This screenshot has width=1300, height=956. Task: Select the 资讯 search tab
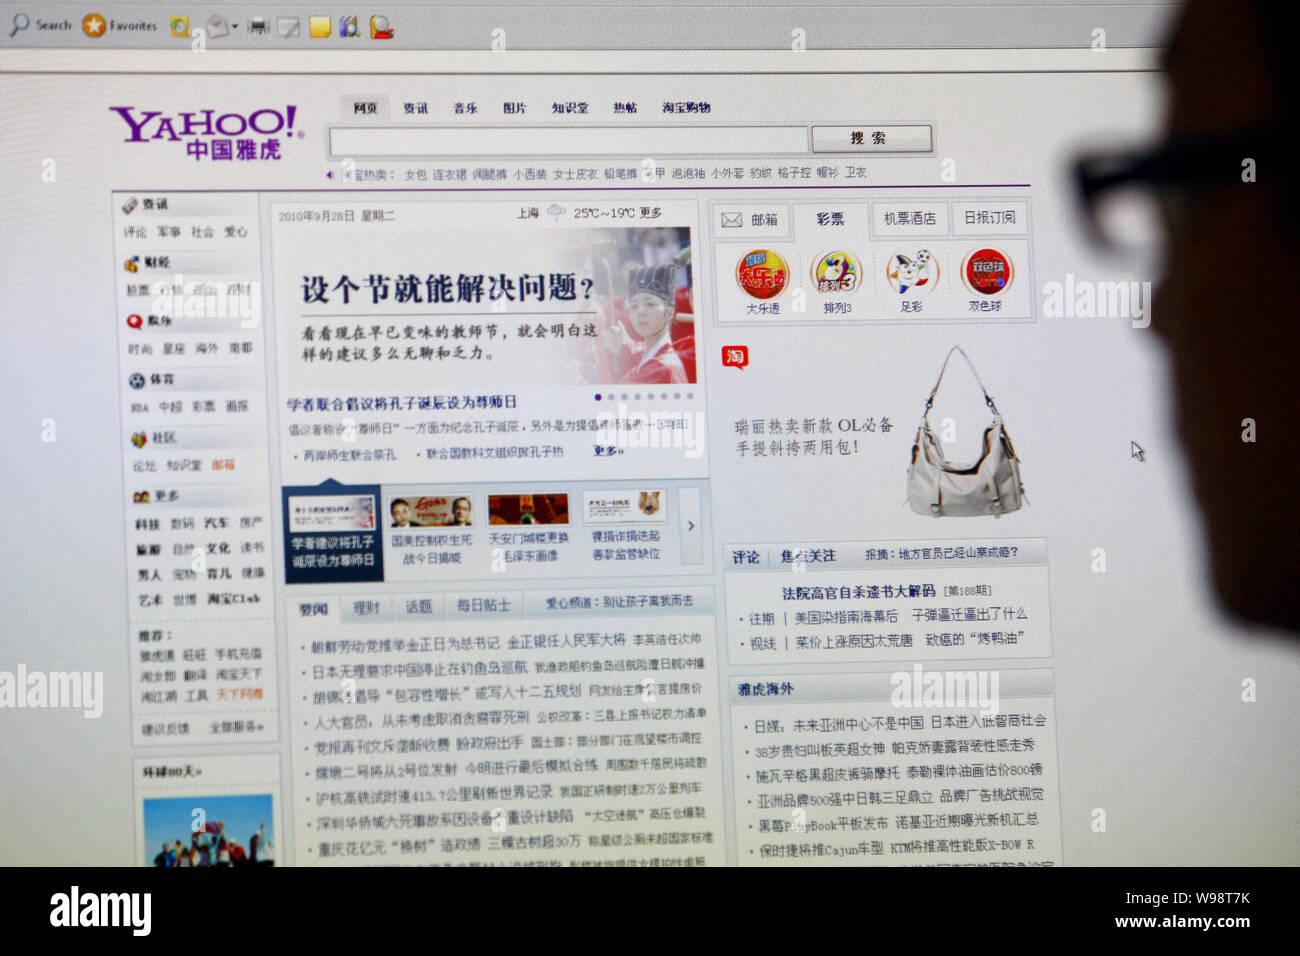415,108
